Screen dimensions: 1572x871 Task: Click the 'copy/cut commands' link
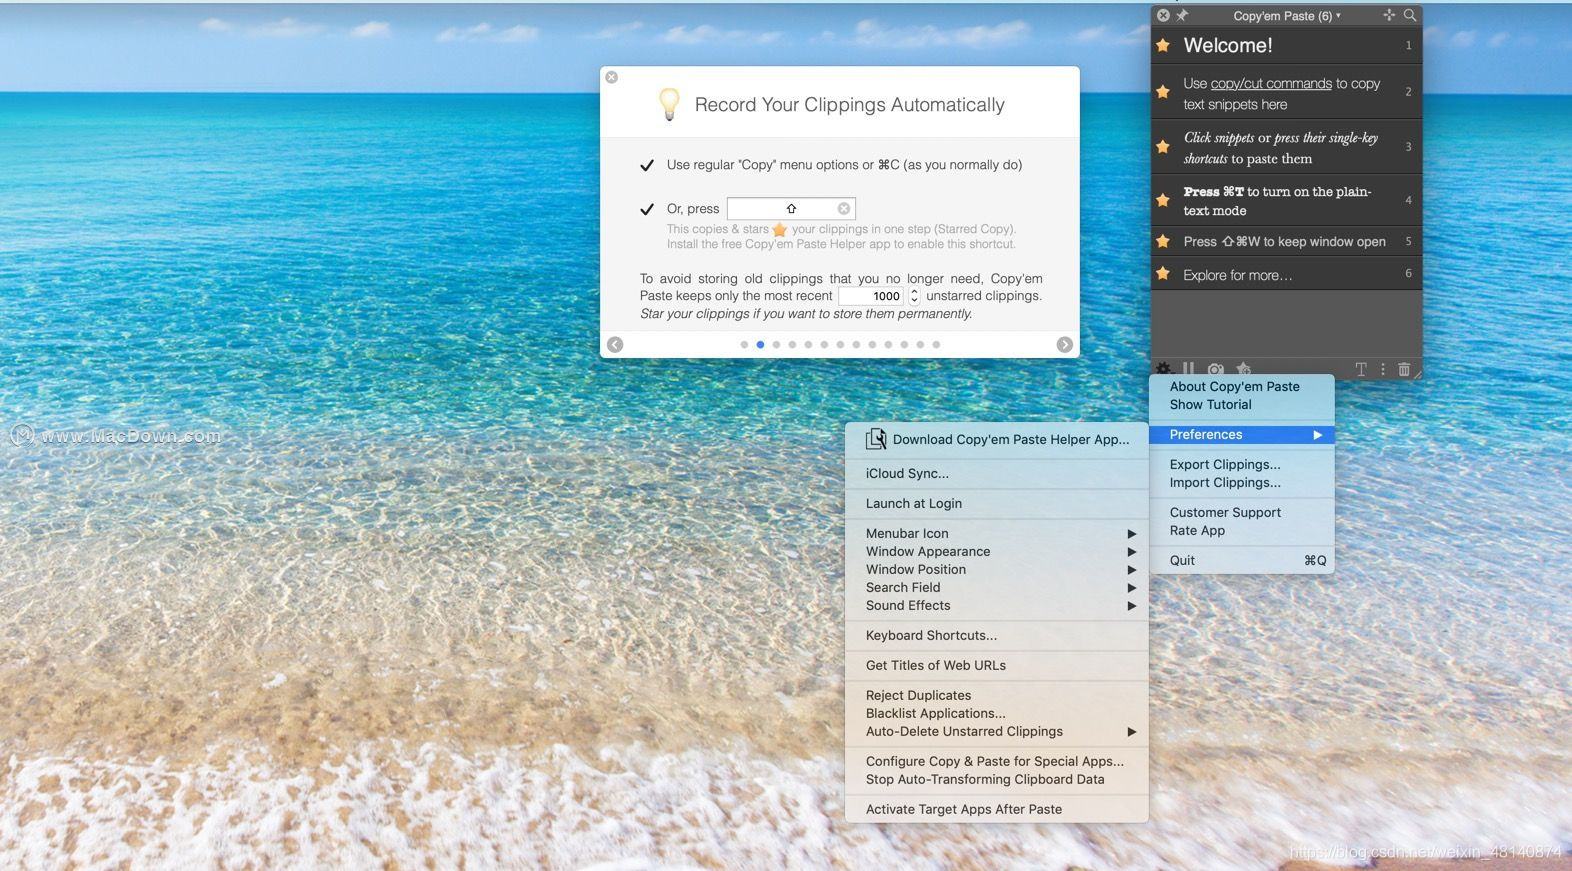coord(1271,83)
